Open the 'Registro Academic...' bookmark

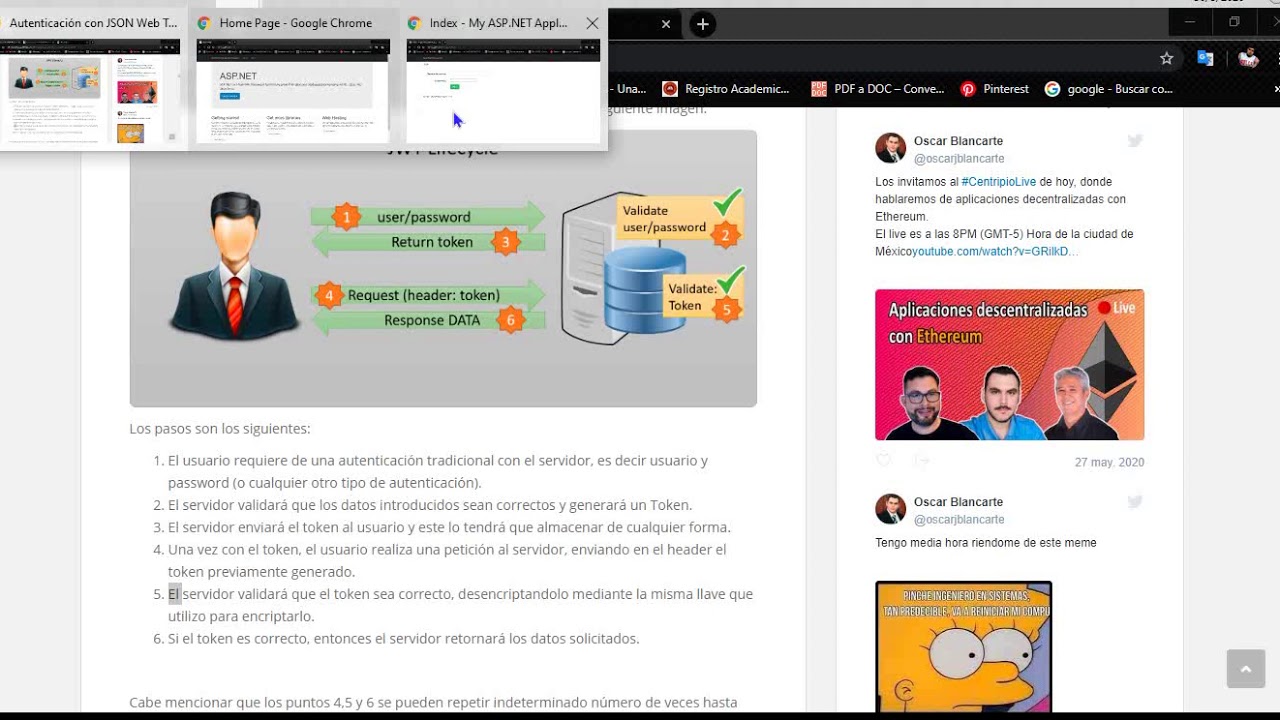(x=725, y=89)
